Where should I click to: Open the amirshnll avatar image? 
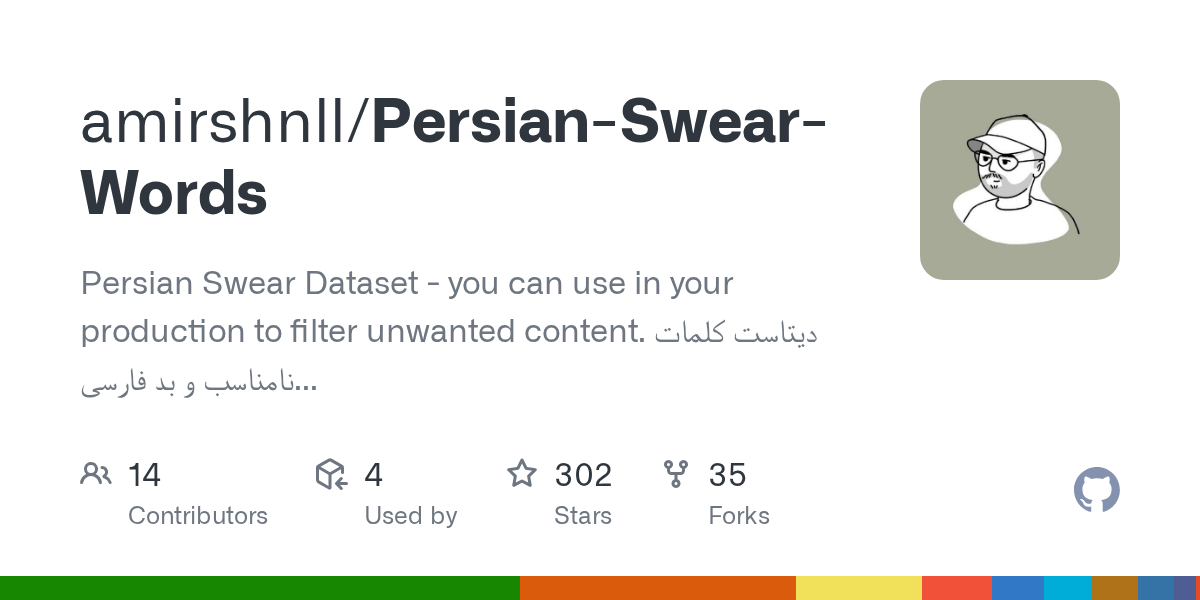[x=1019, y=180]
